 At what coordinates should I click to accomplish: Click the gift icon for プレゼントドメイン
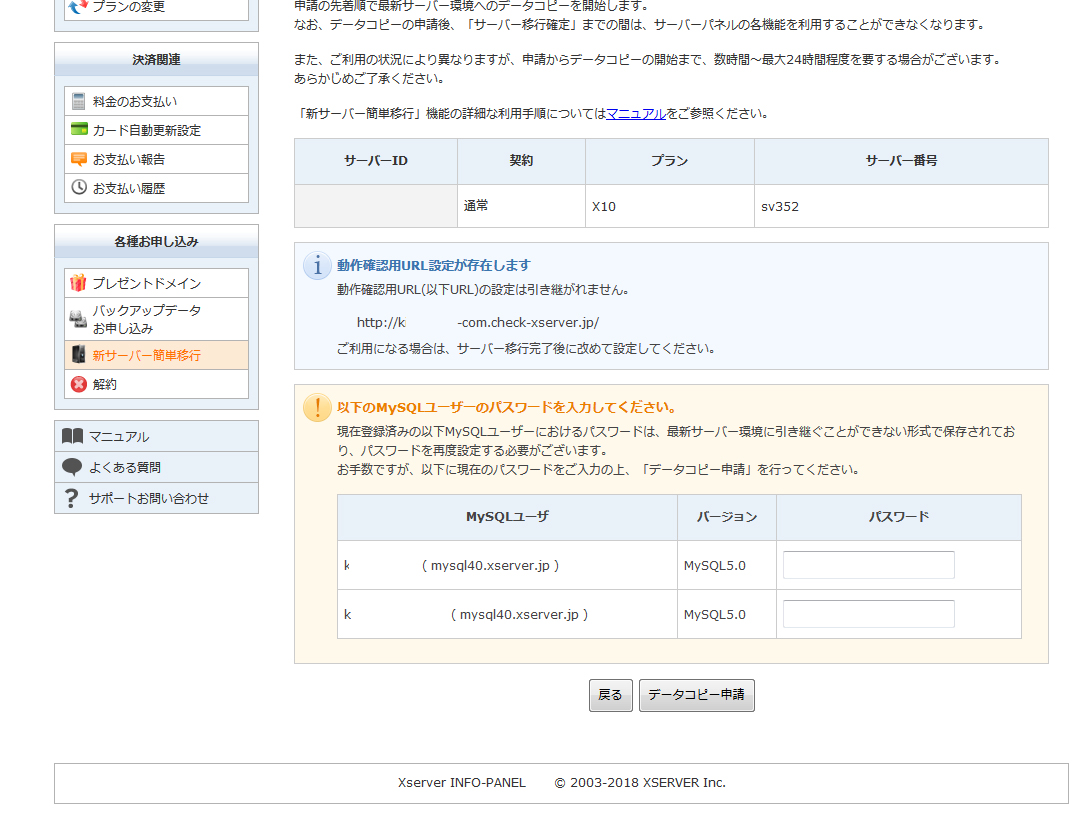tap(79, 283)
